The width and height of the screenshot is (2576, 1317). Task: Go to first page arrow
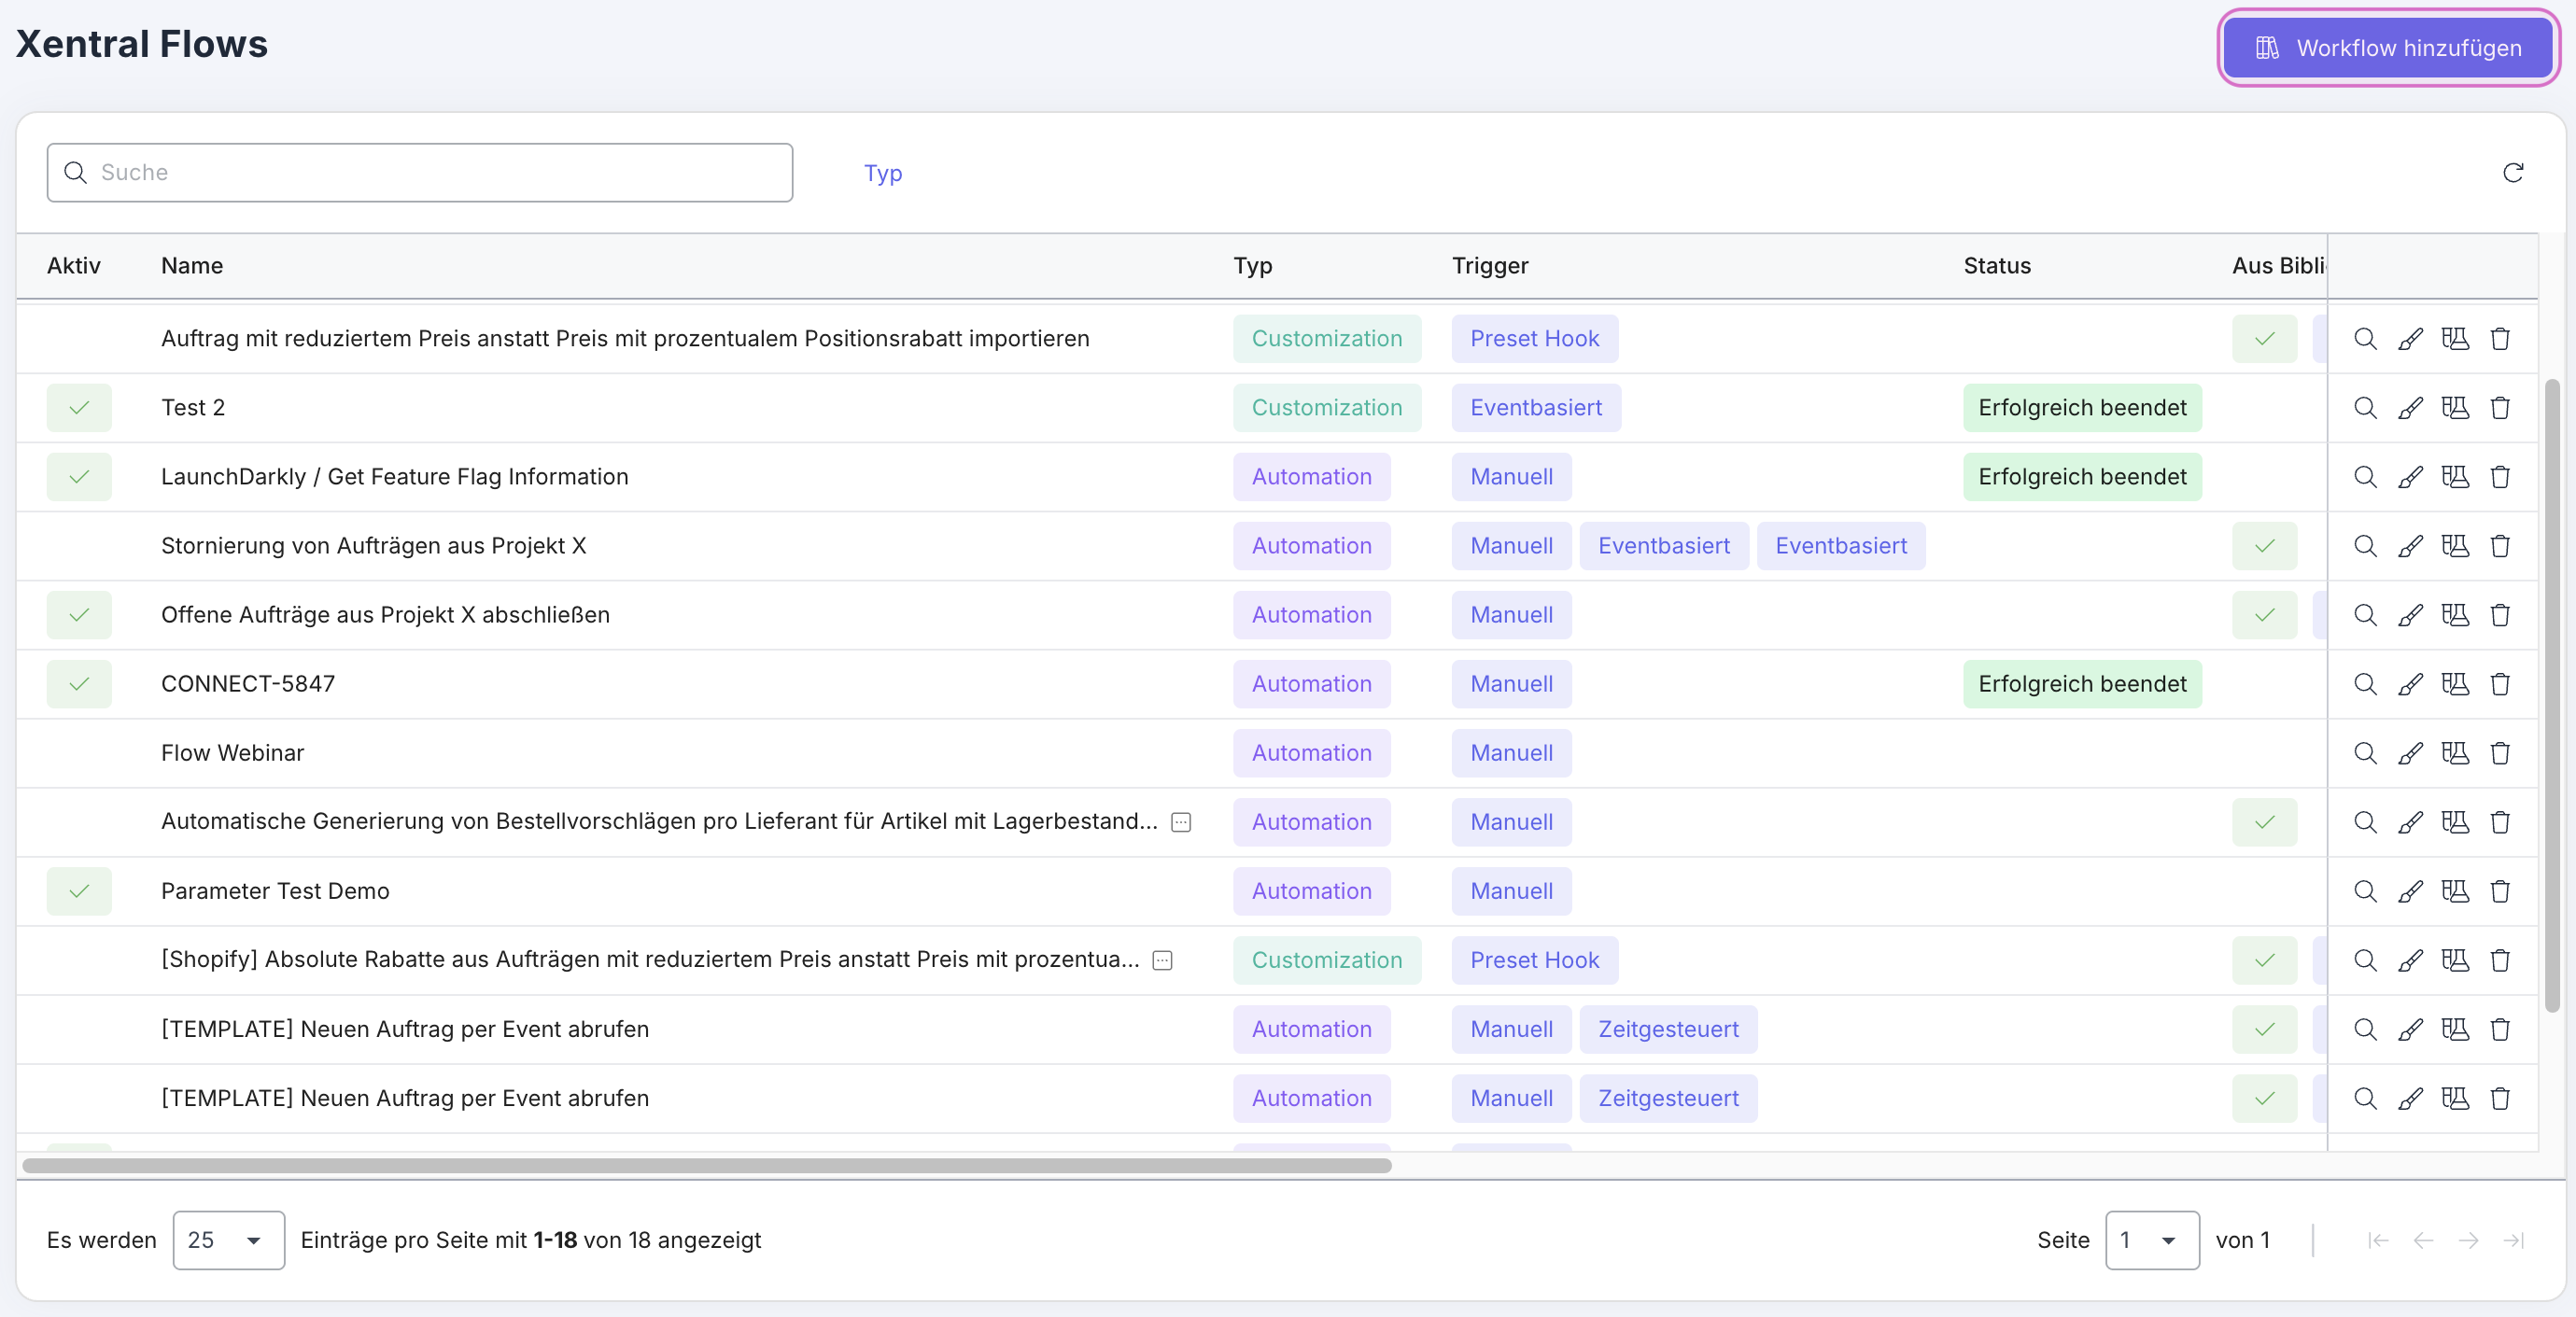coord(2378,1240)
